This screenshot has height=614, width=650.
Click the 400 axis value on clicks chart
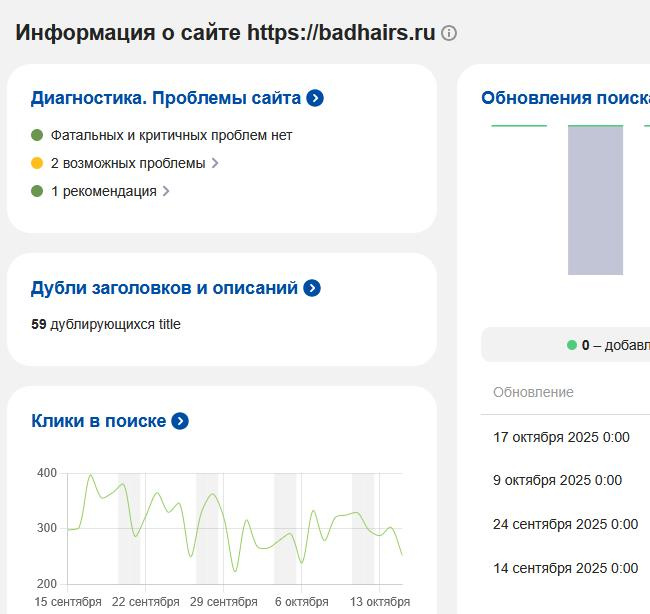(x=46, y=473)
